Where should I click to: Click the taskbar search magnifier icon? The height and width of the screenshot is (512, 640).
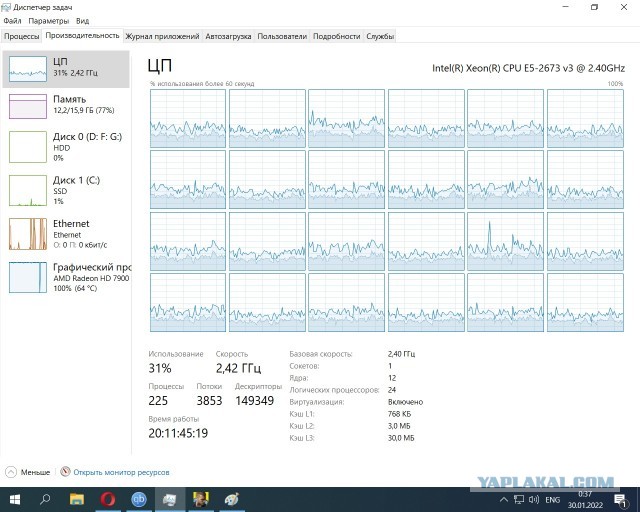click(x=45, y=498)
